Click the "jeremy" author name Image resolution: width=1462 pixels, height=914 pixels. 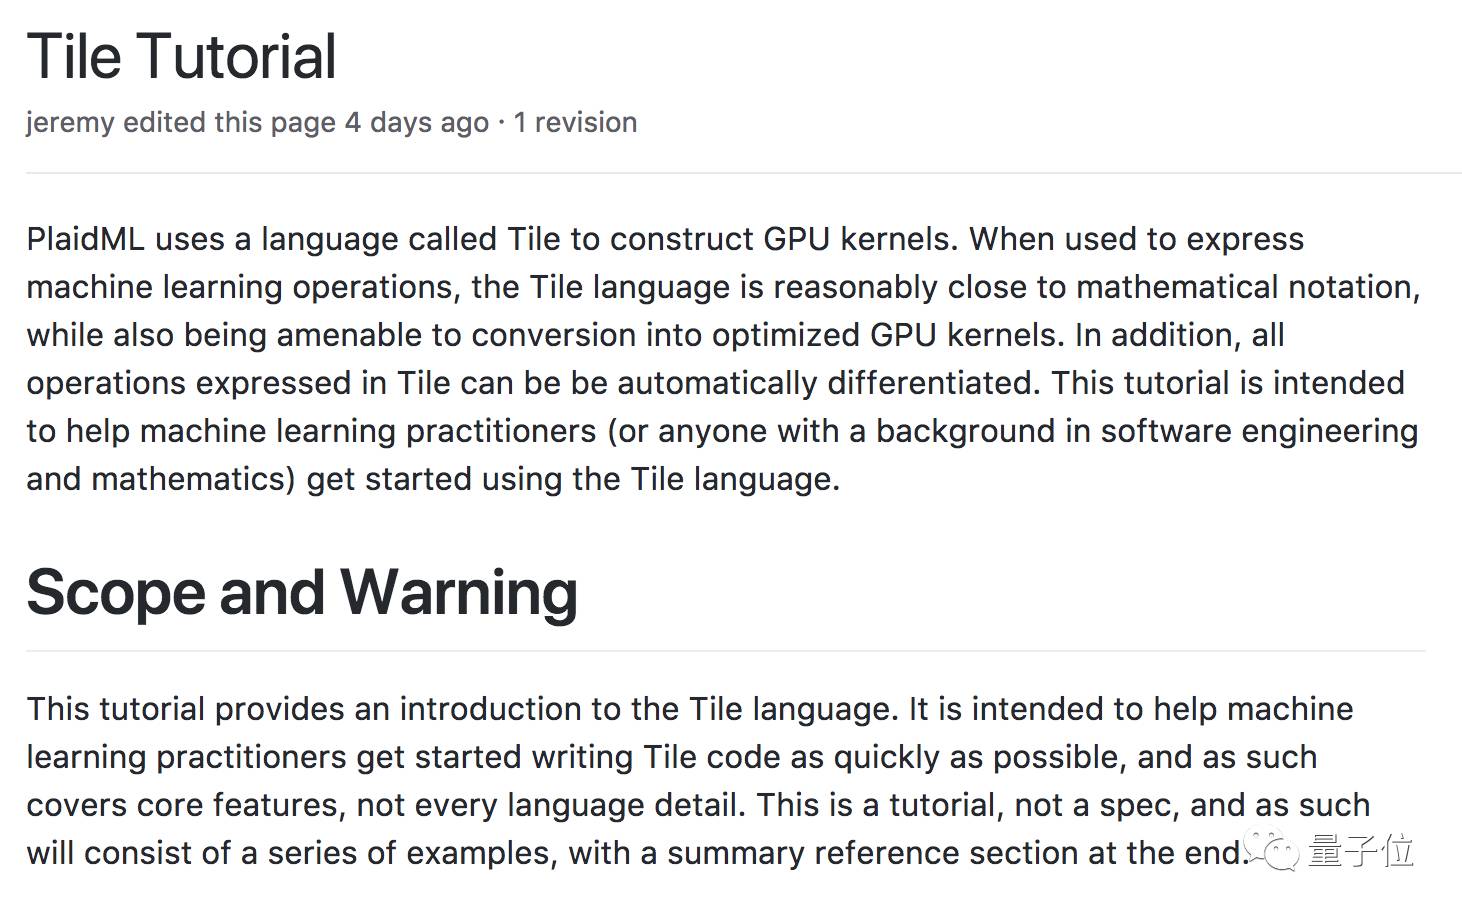click(70, 122)
